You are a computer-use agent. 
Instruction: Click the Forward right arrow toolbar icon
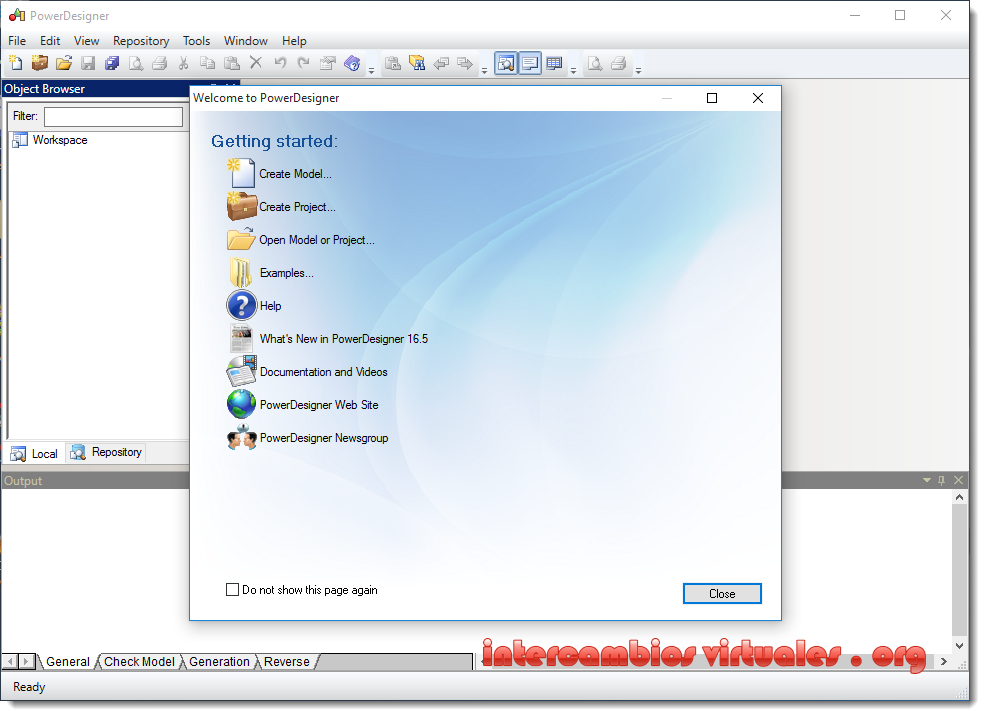coord(465,63)
